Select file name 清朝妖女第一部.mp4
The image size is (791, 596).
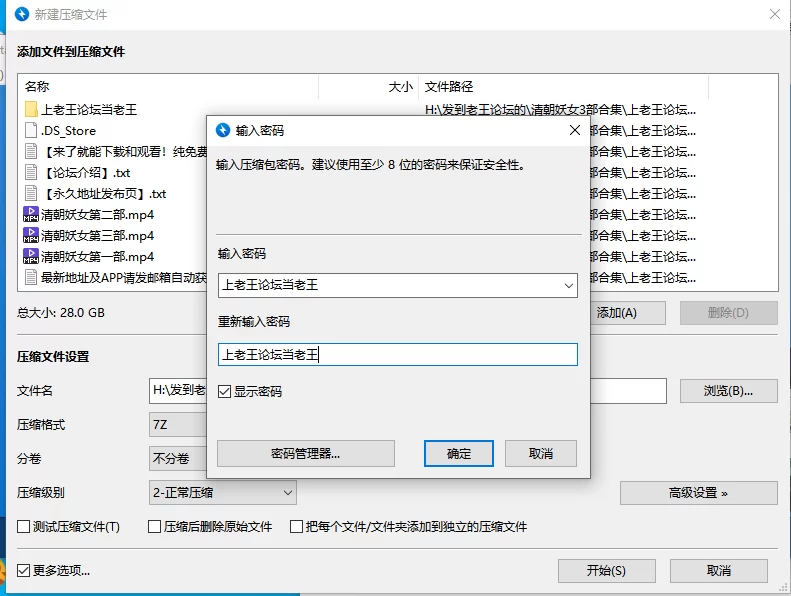pos(97,256)
